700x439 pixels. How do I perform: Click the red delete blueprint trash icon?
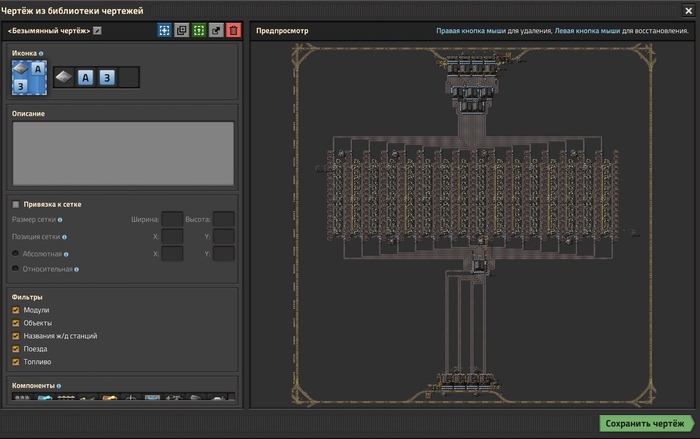tap(233, 31)
